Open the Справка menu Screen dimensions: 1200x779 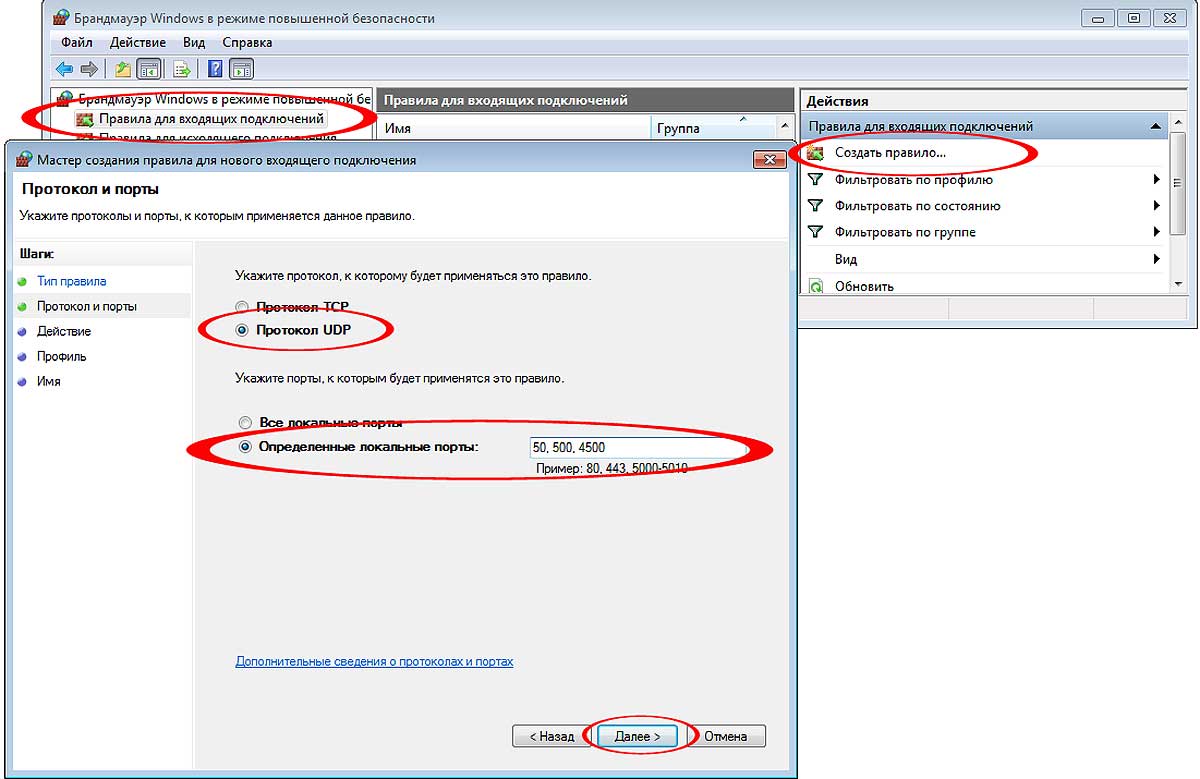click(247, 43)
